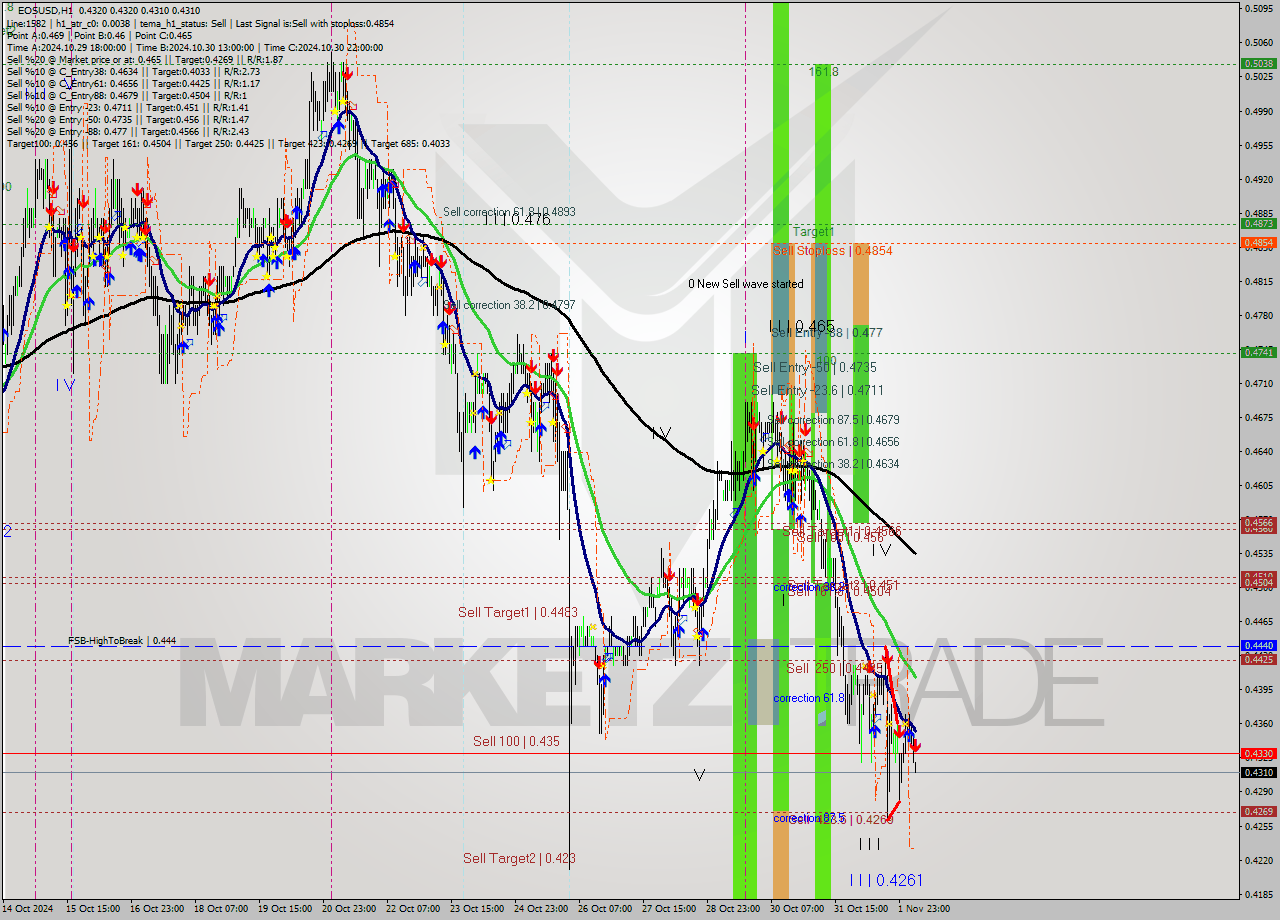Click the 'FSB-HighToBreak | 0.444' label
1280x920 pixels.
coord(122,641)
